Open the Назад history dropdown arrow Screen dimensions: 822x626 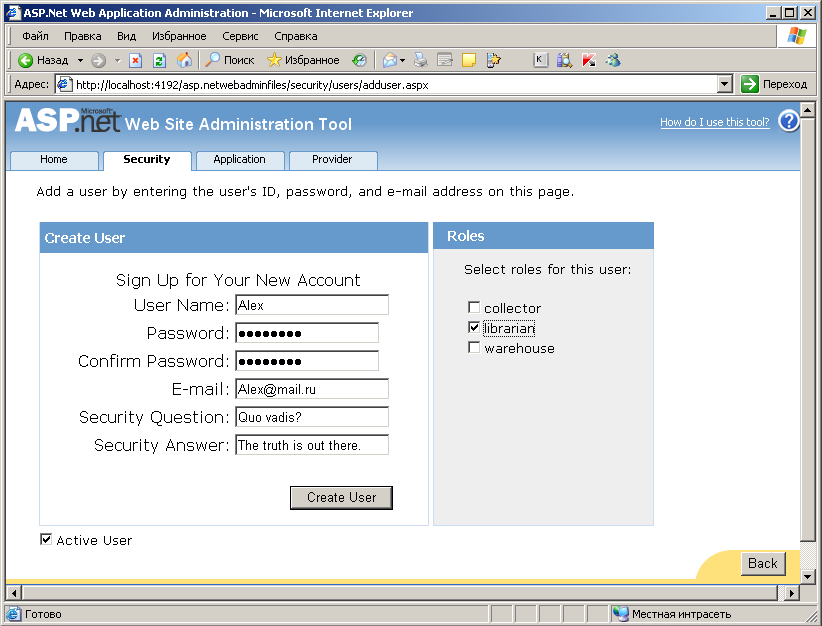point(80,60)
